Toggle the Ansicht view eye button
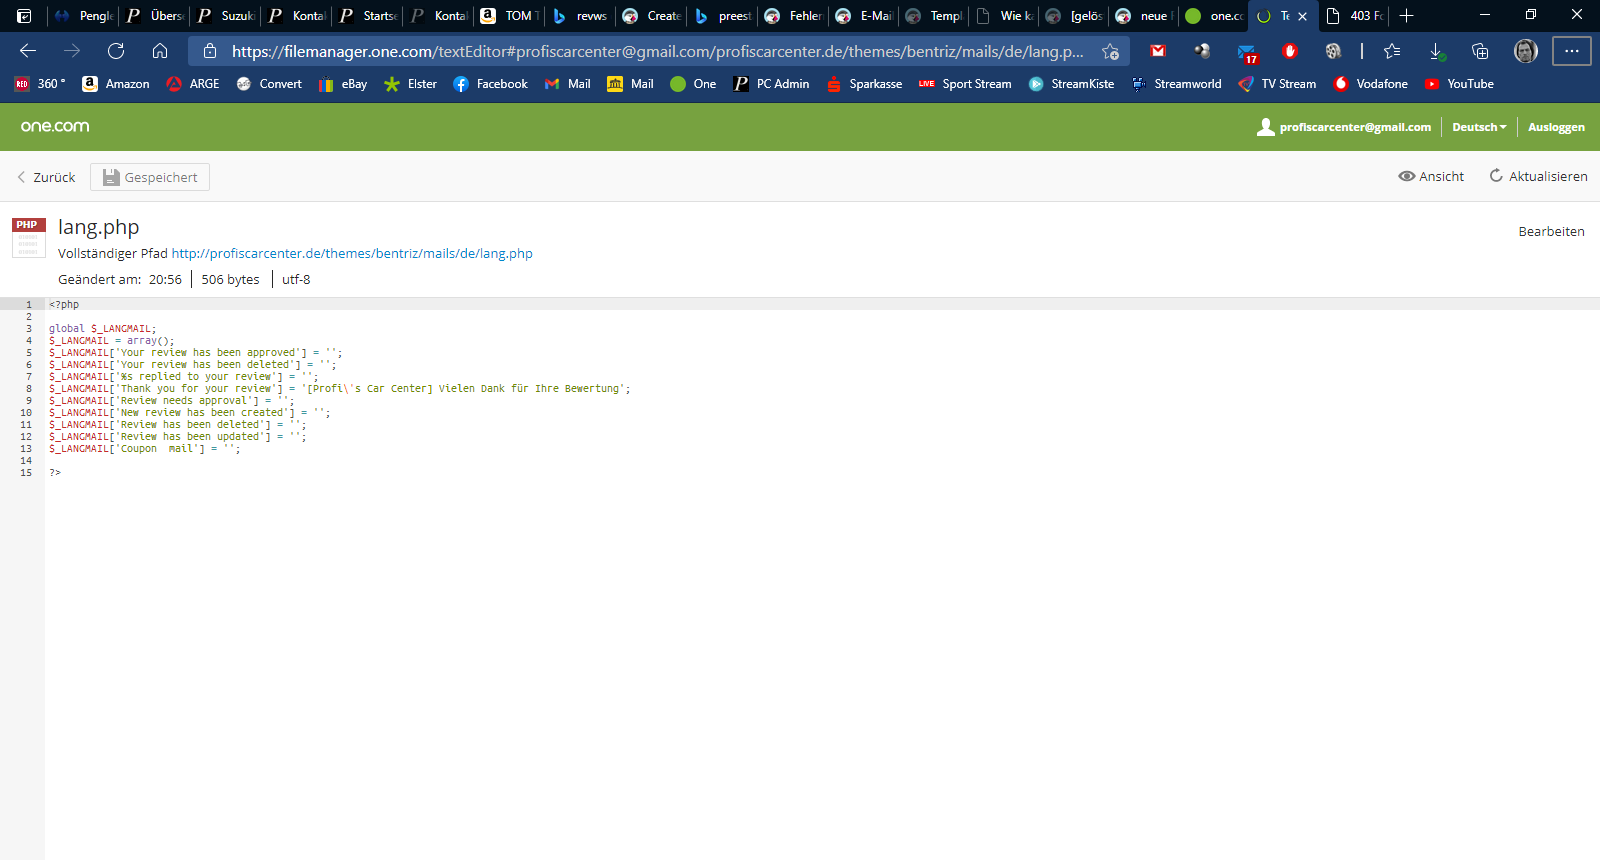This screenshot has height=860, width=1600. click(1431, 176)
